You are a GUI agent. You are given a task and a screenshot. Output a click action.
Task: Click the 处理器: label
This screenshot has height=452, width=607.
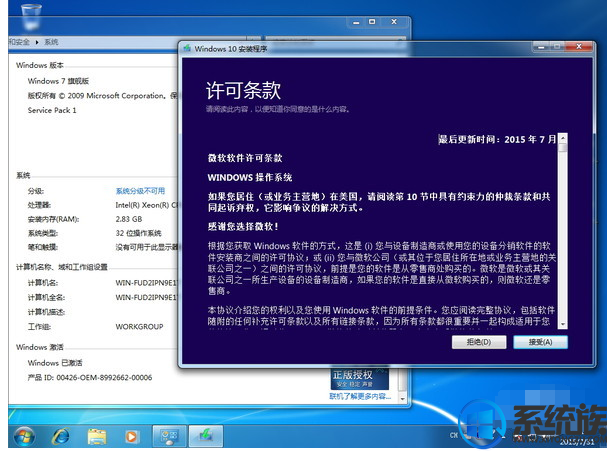point(39,205)
